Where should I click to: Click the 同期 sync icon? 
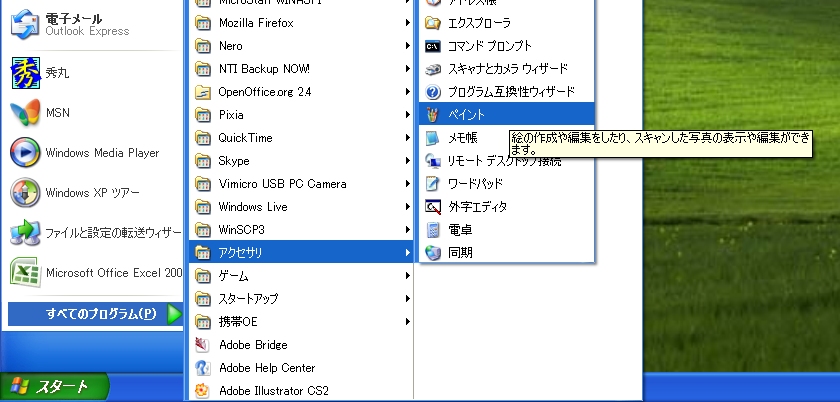point(433,253)
